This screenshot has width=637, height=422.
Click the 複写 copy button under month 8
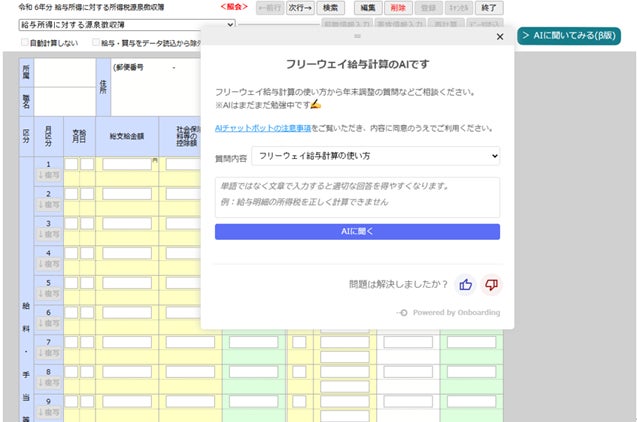pos(48,387)
